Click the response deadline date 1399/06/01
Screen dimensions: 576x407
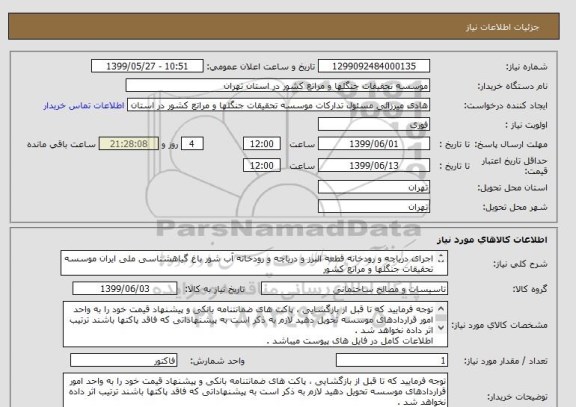[374, 144]
